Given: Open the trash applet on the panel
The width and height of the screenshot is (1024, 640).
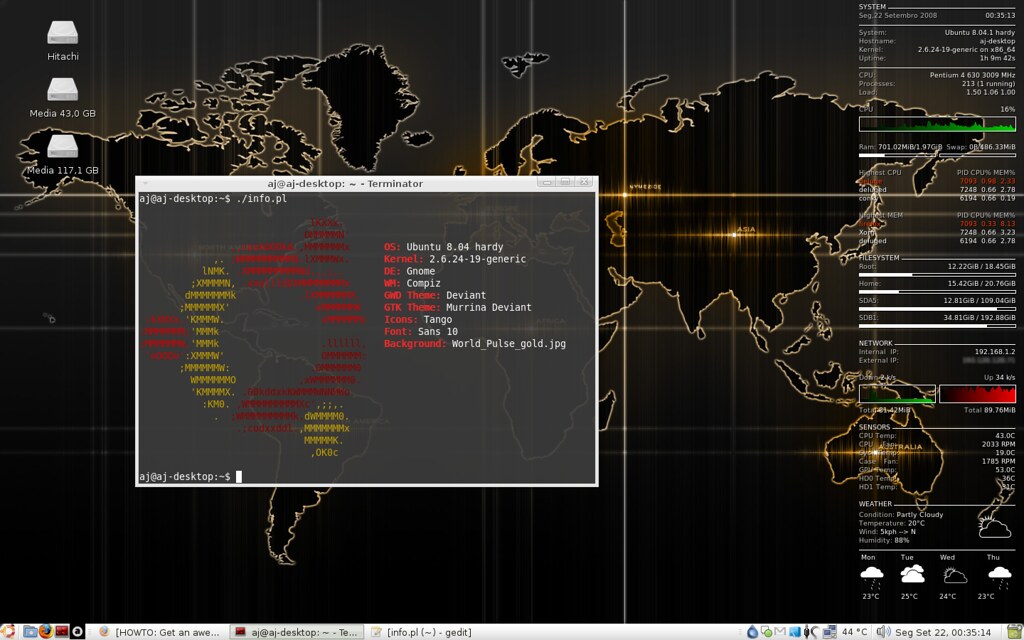Looking at the screenshot, I should coord(1015,632).
